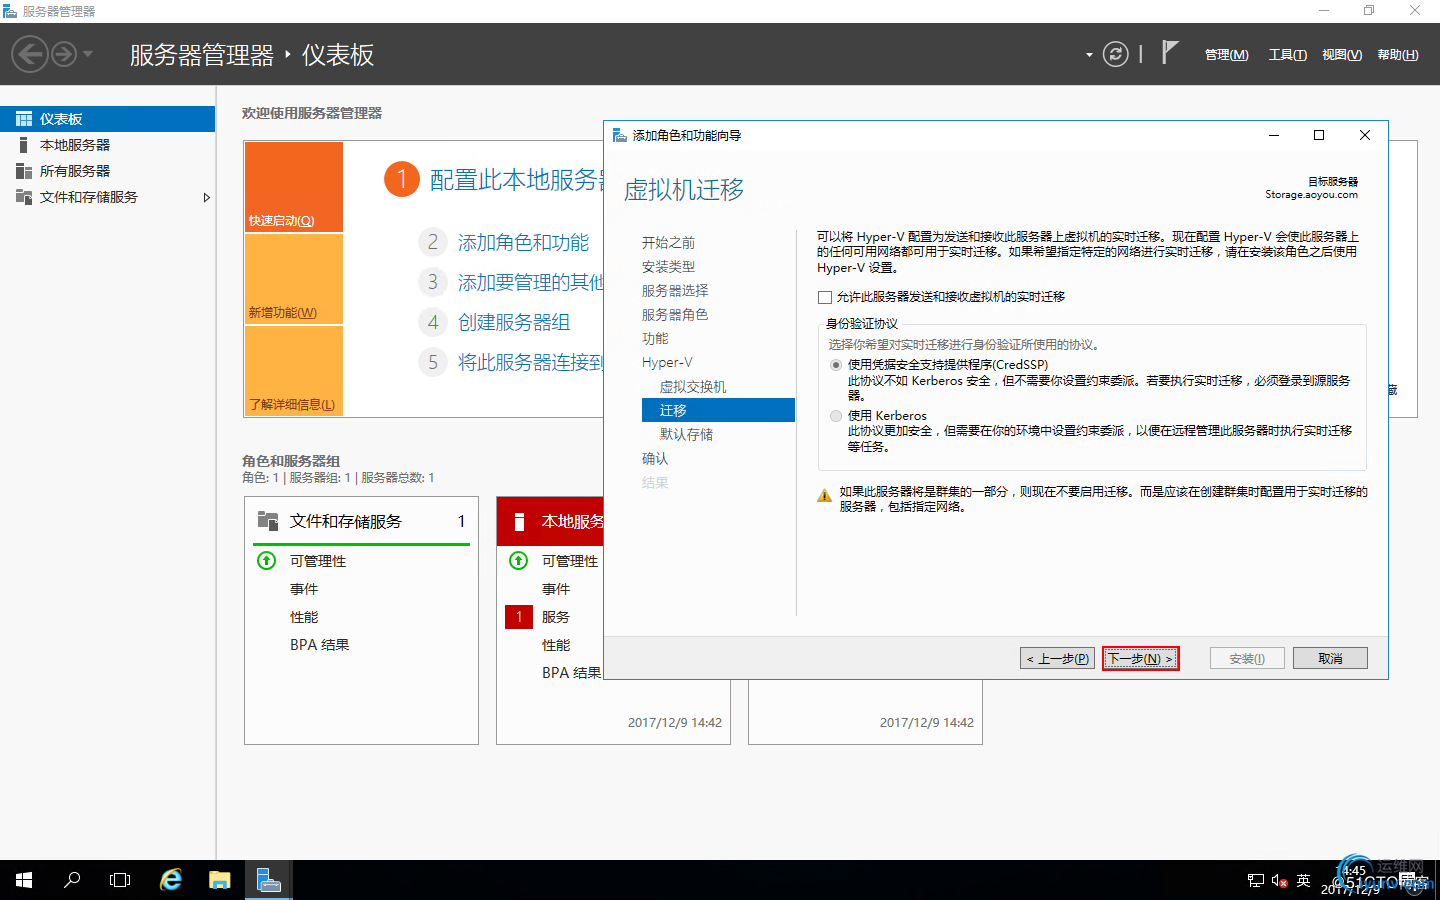The width and height of the screenshot is (1440, 900).
Task: Open File Explorer from taskbar
Action: pos(220,880)
